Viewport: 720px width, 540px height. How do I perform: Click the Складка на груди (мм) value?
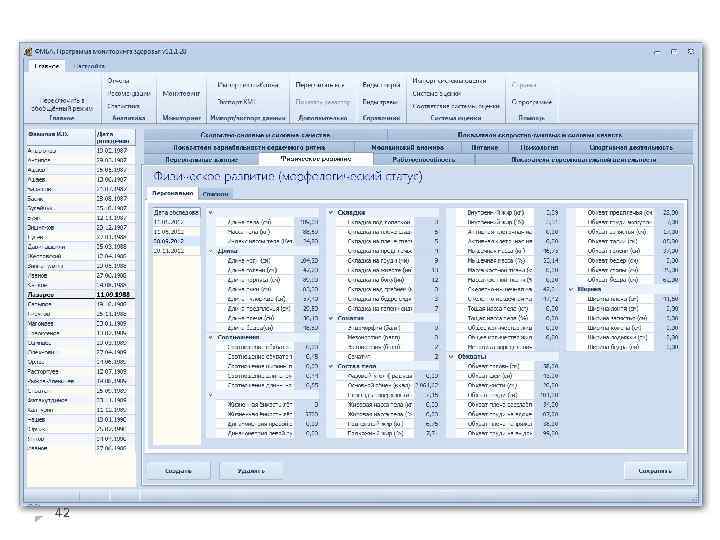[428, 260]
